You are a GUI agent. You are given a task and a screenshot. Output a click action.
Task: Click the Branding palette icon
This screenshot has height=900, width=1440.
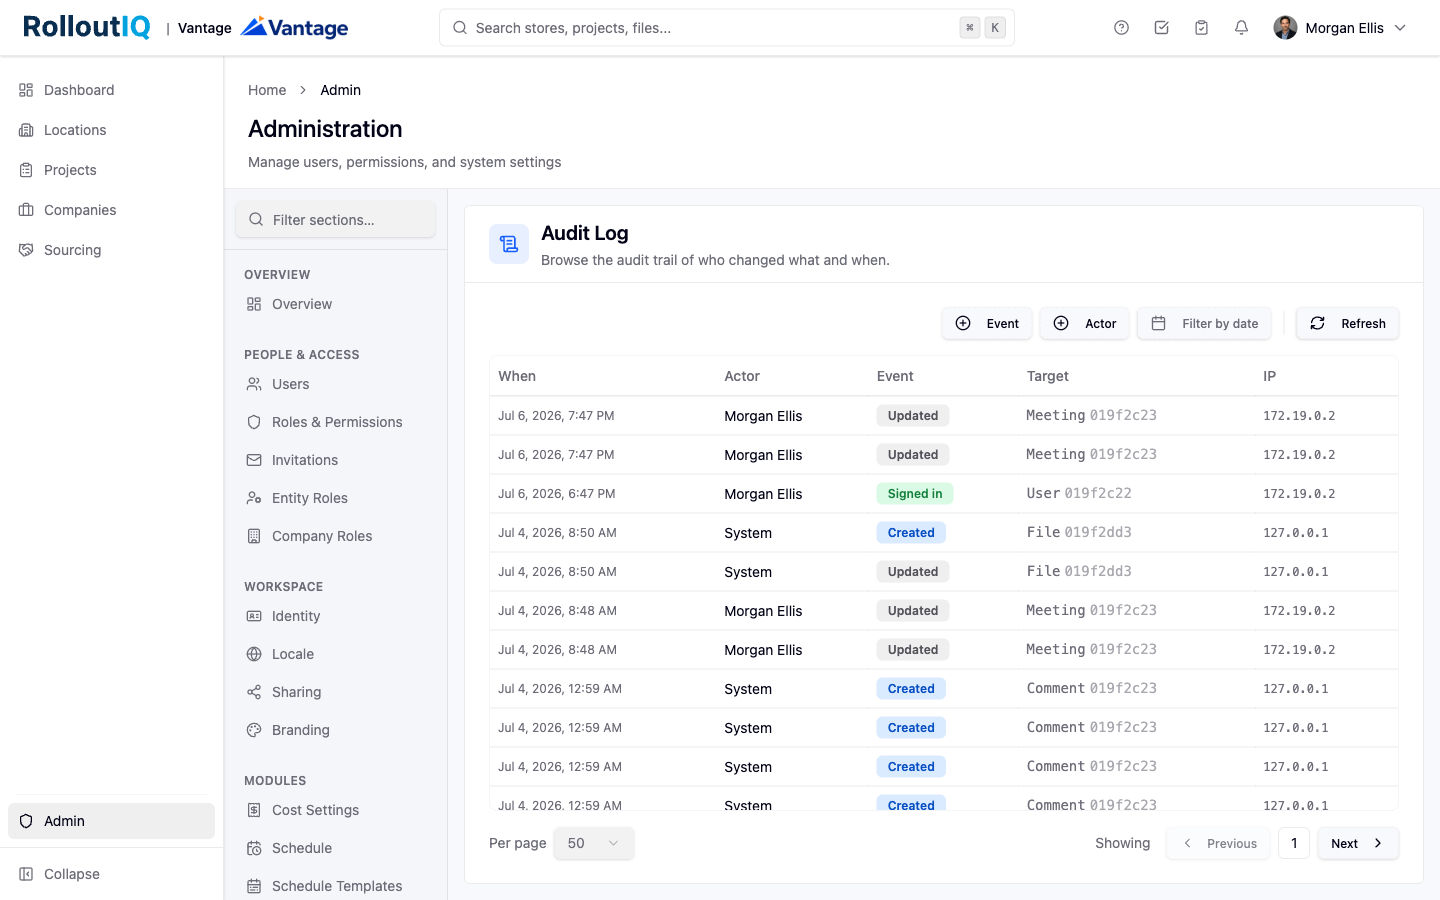[x=254, y=730]
